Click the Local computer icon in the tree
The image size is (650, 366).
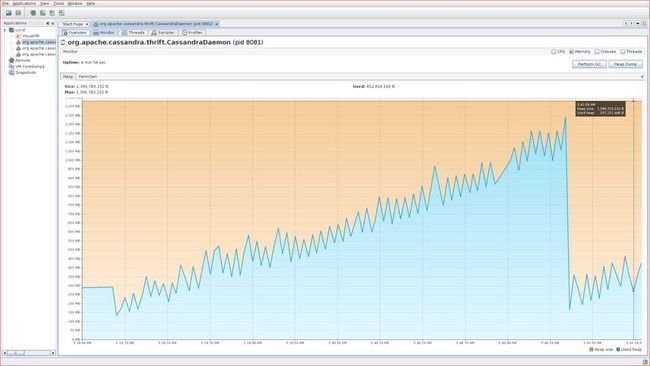pyautogui.click(x=12, y=30)
